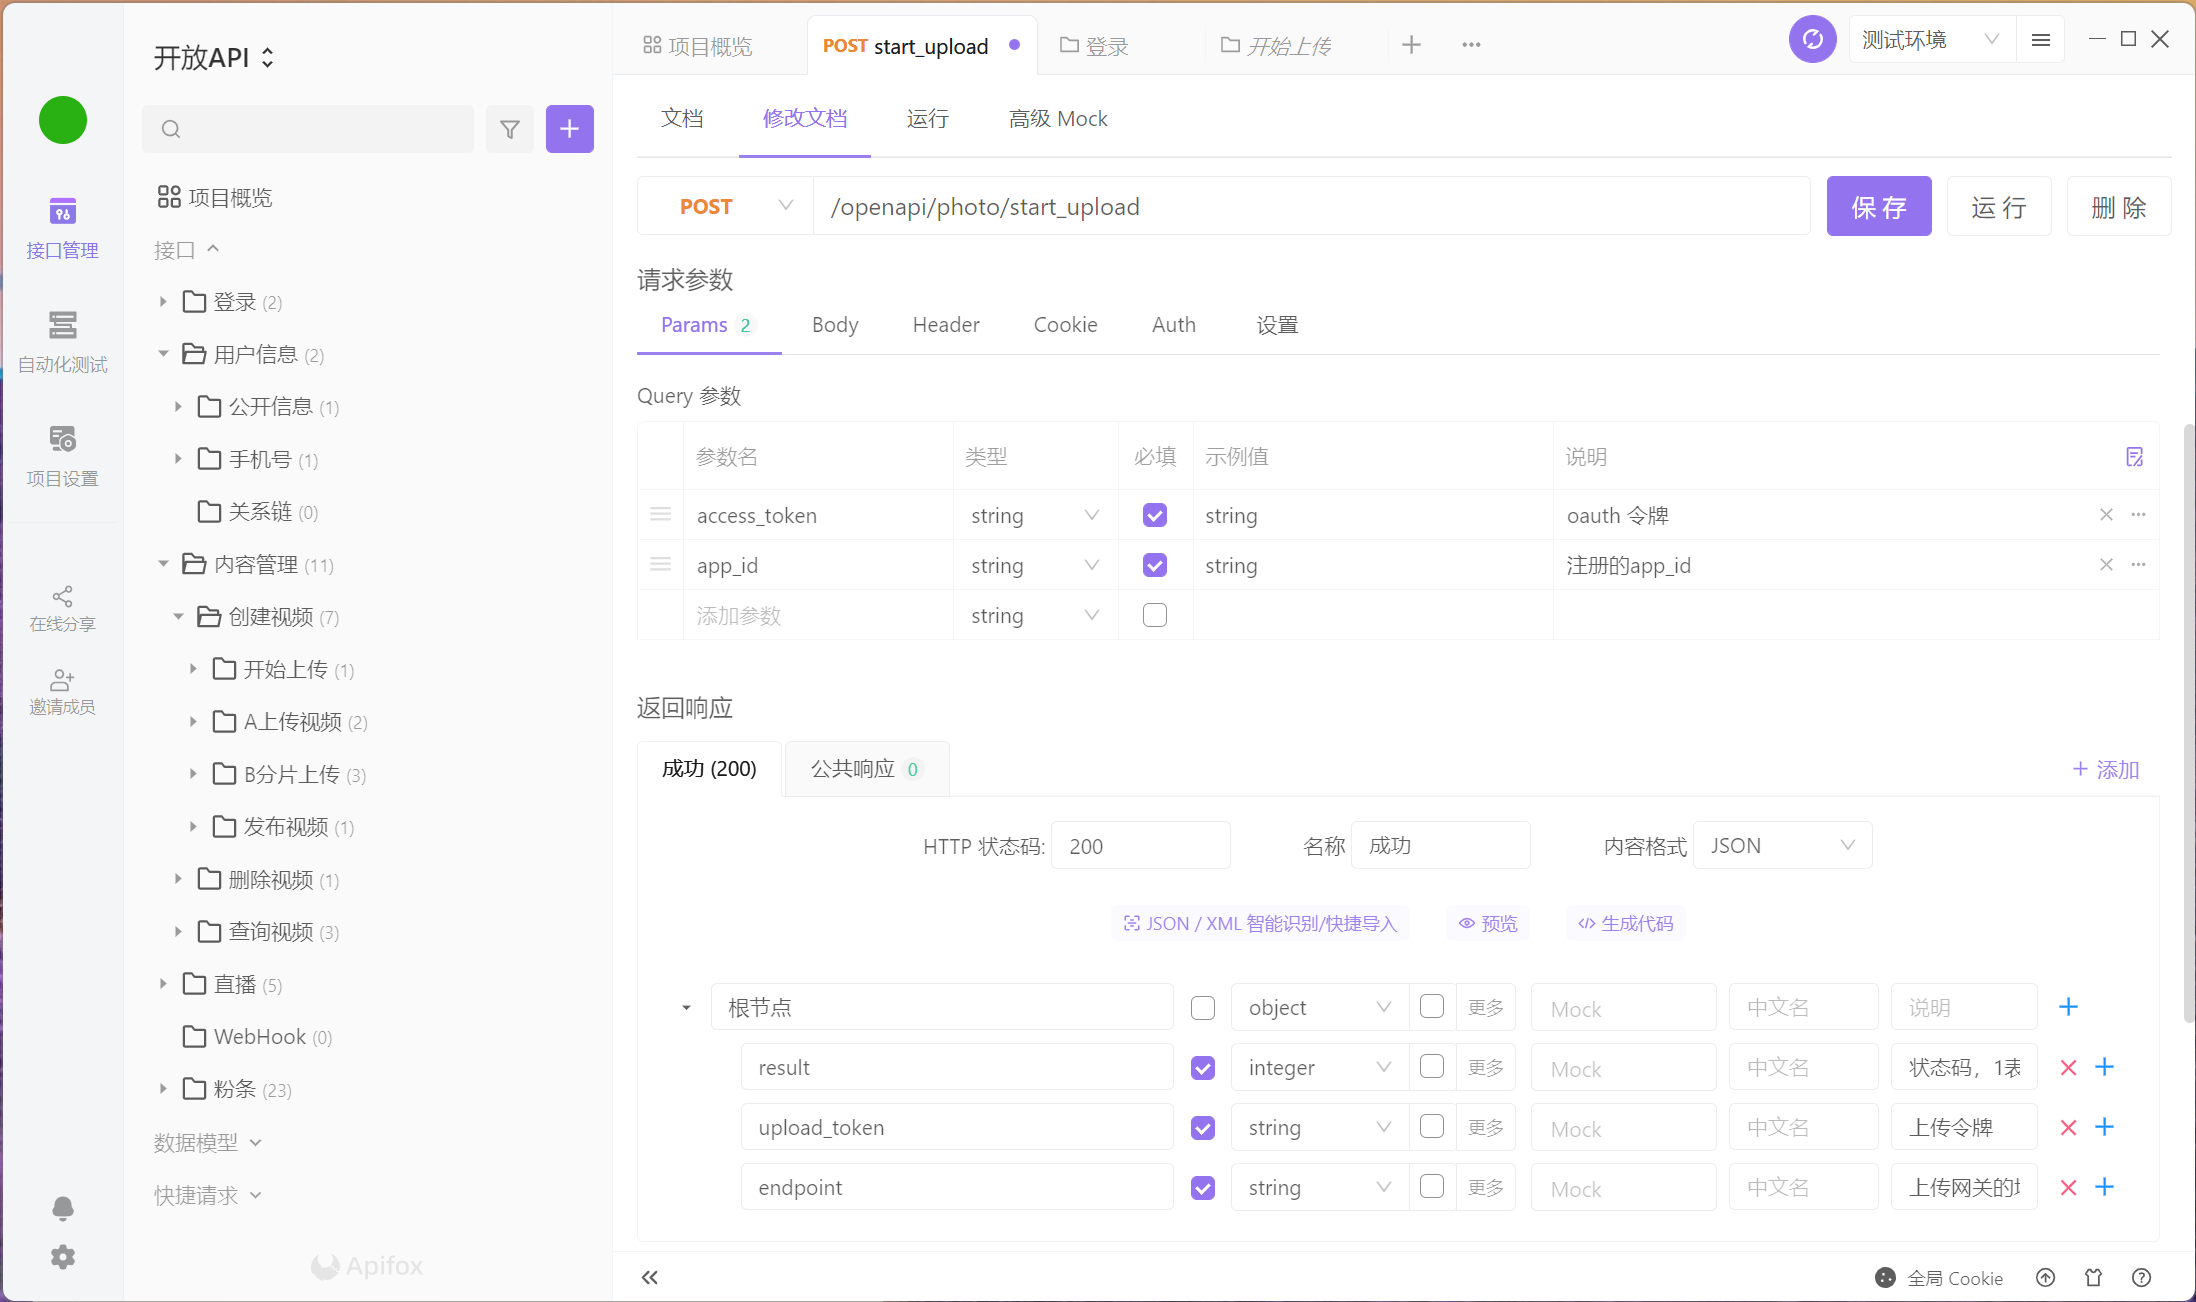This screenshot has width=2196, height=1302.
Task: Uncheck required for upload_token field
Action: 1203,1128
